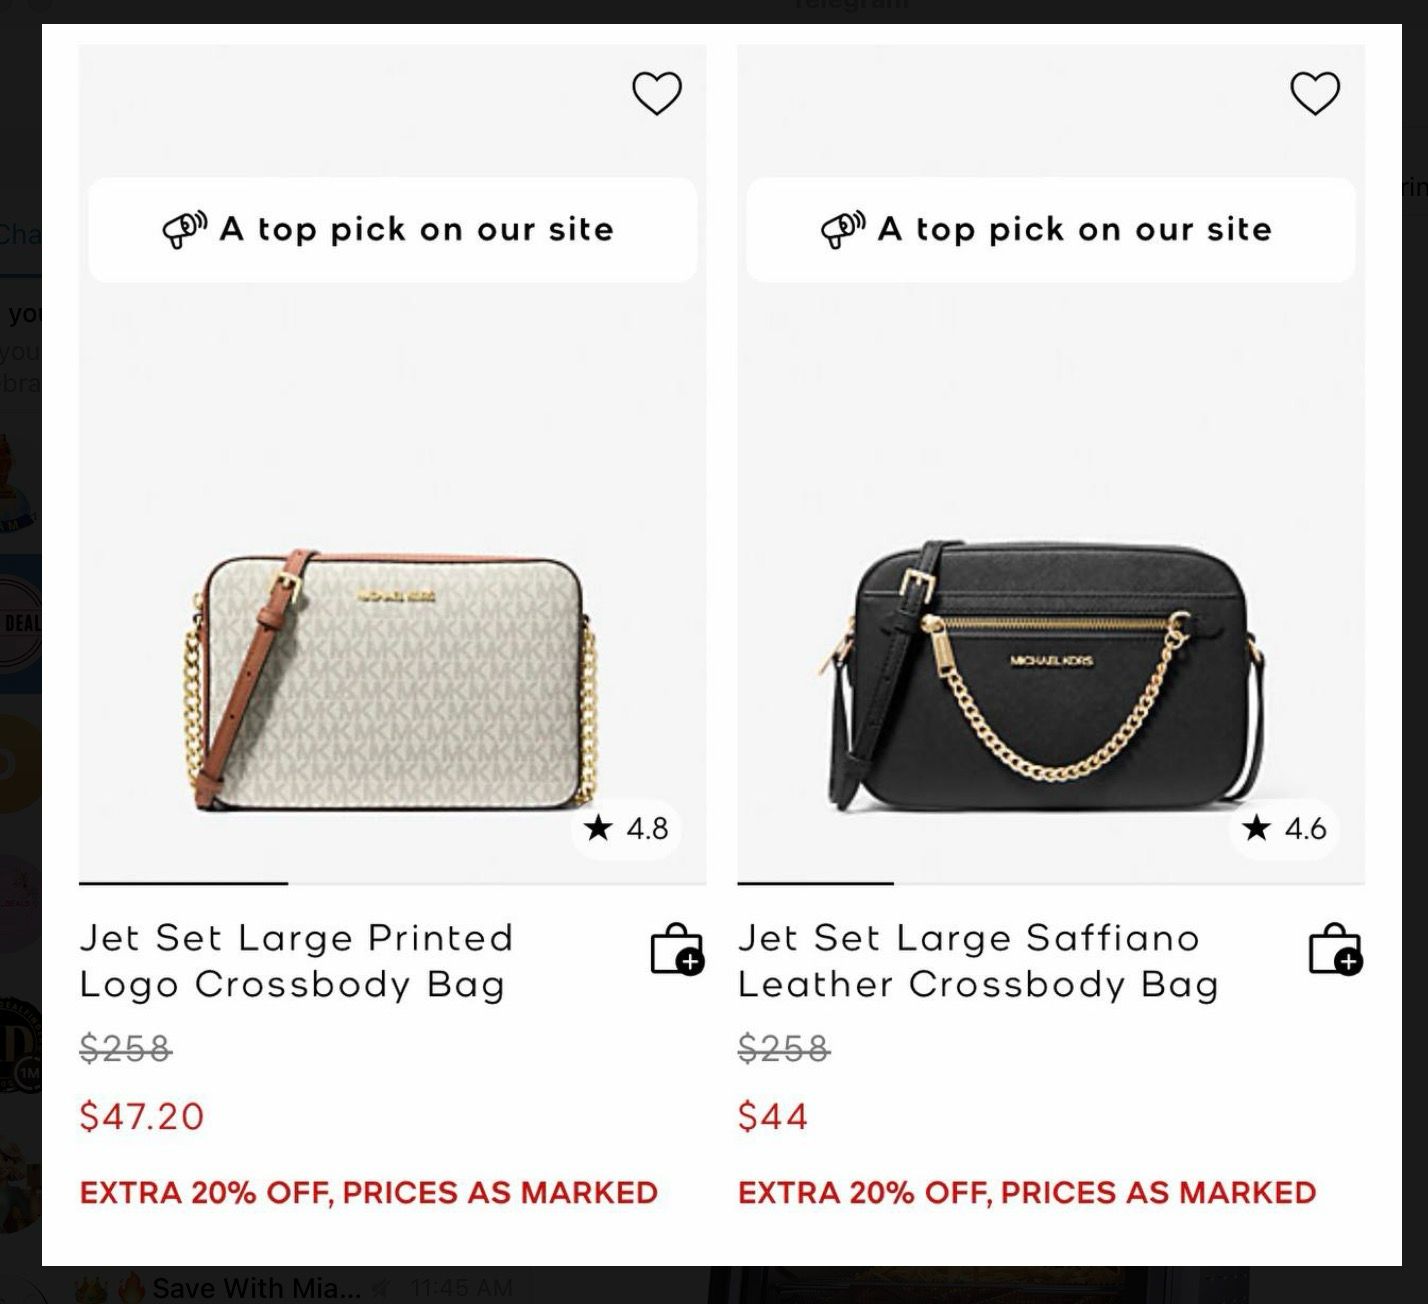Click the star icon next to the 4.8 rating
Viewport: 1428px width, 1304px height.
click(x=598, y=828)
